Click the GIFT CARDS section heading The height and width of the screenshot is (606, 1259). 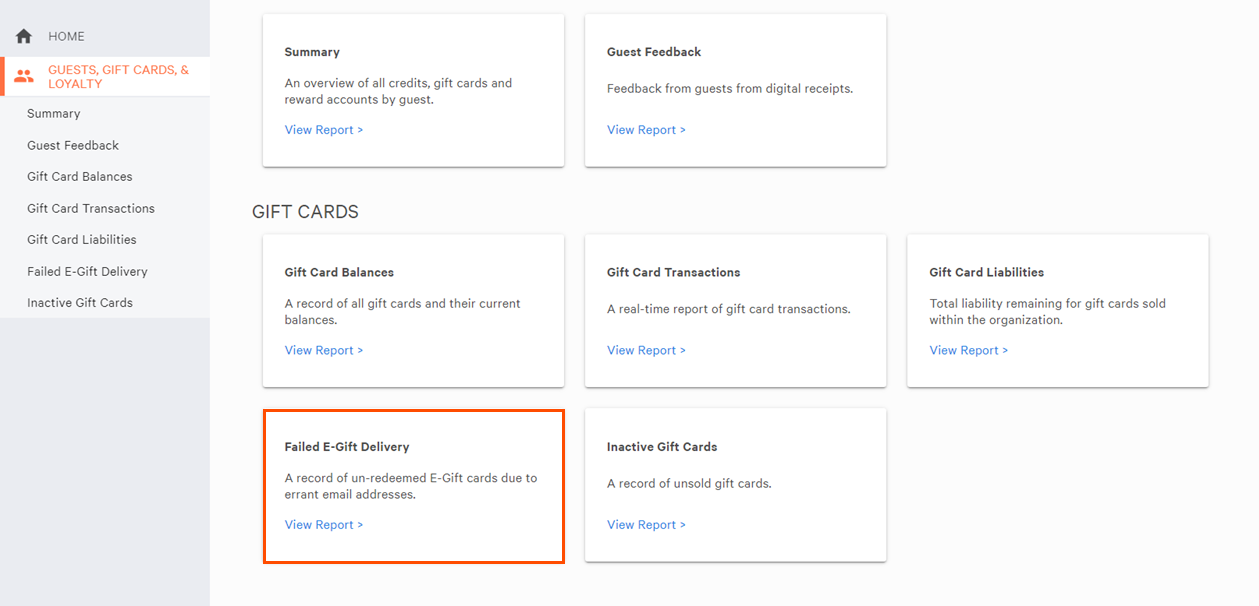305,212
